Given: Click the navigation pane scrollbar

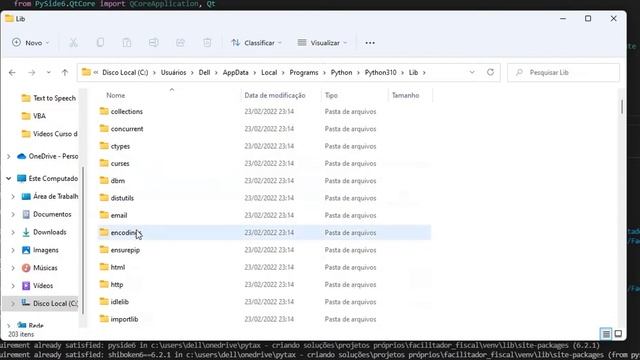Looking at the screenshot, I should [x=83, y=240].
